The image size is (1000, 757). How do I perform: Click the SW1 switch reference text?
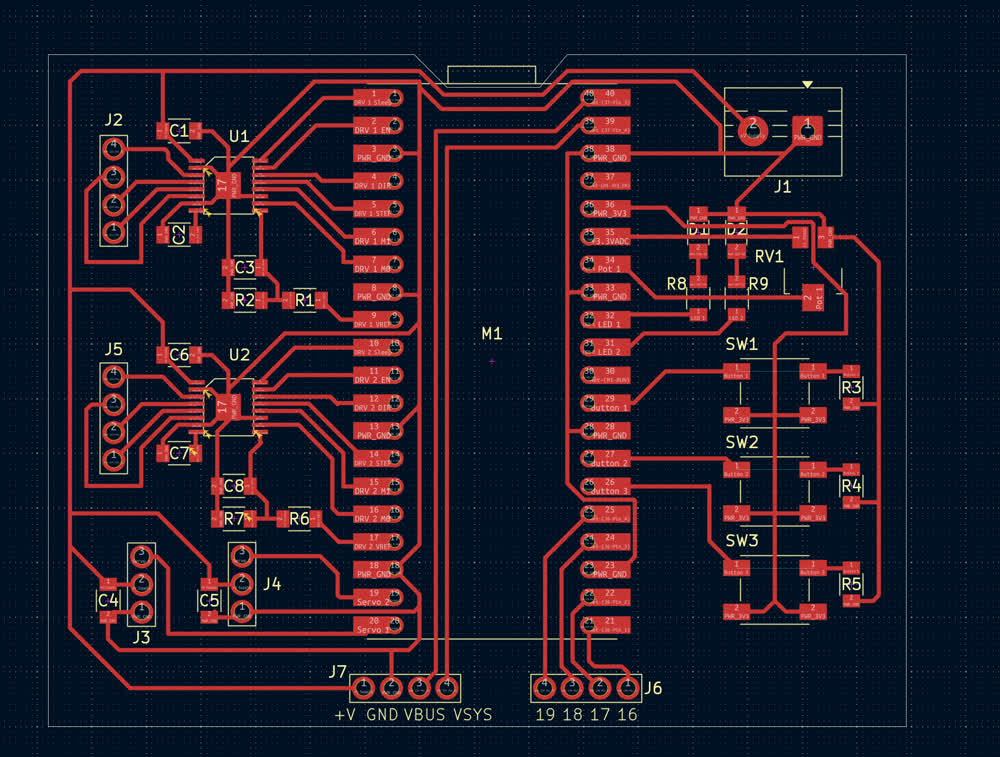(x=742, y=344)
